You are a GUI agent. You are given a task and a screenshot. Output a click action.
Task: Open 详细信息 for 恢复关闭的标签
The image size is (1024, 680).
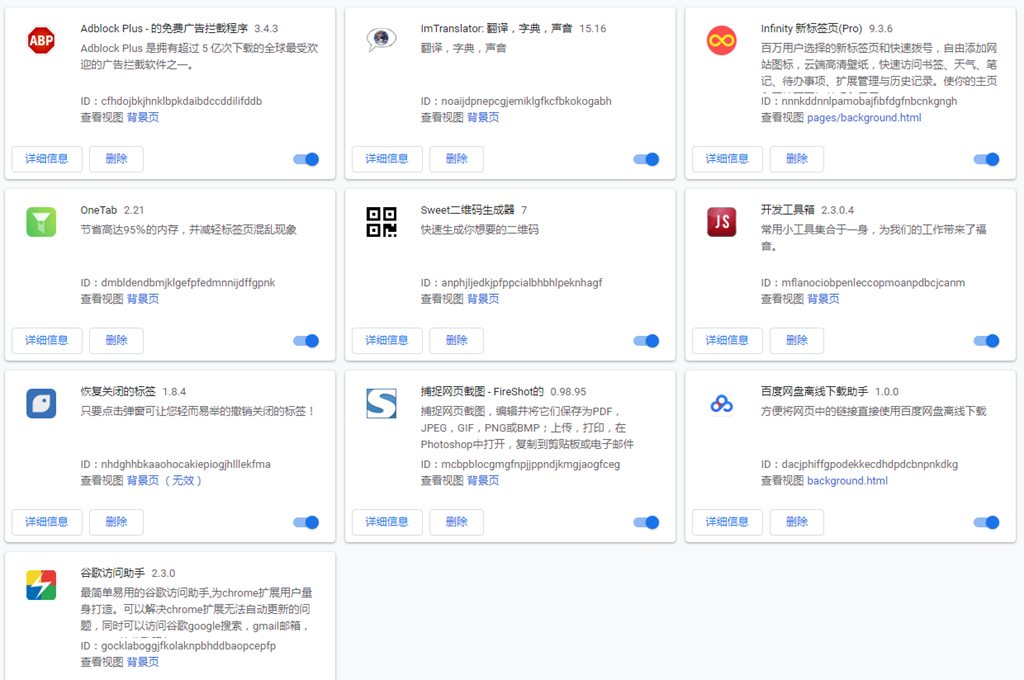(x=47, y=522)
